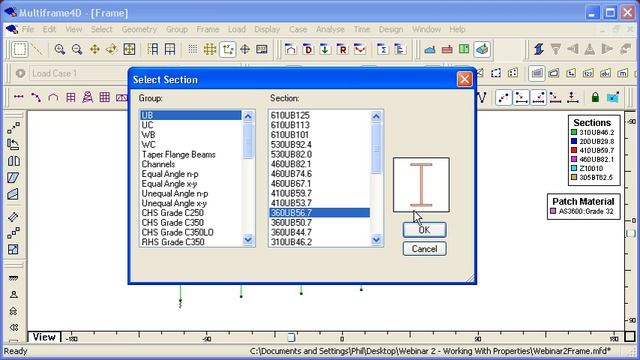Toggle the yellow structural grid icon

(x=210, y=49)
